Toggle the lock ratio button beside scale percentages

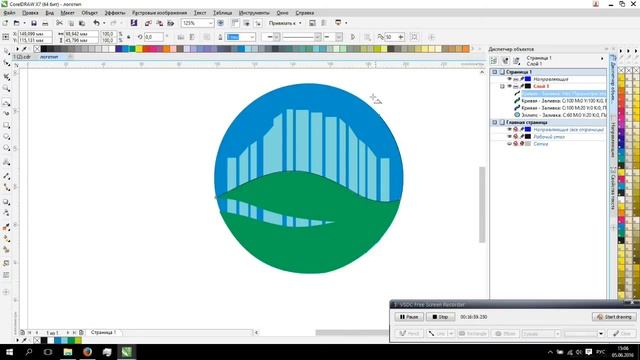[x=129, y=37]
